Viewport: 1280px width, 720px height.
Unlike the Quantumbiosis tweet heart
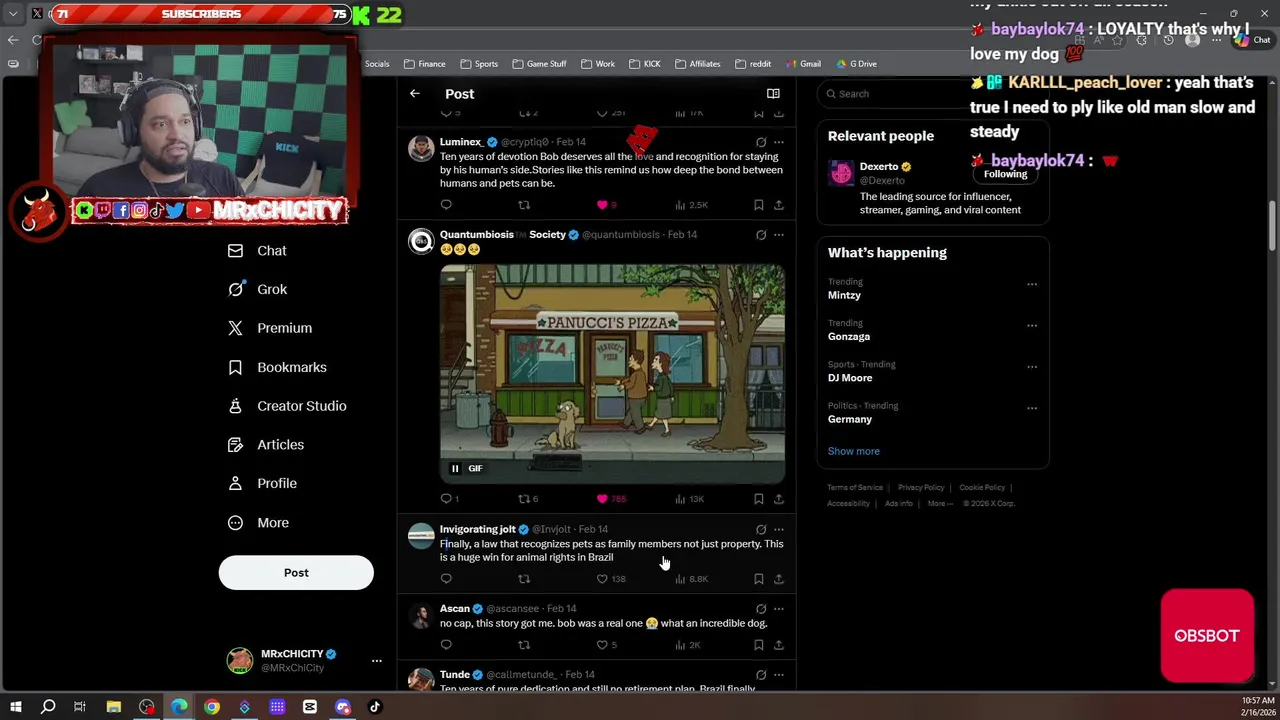point(602,499)
